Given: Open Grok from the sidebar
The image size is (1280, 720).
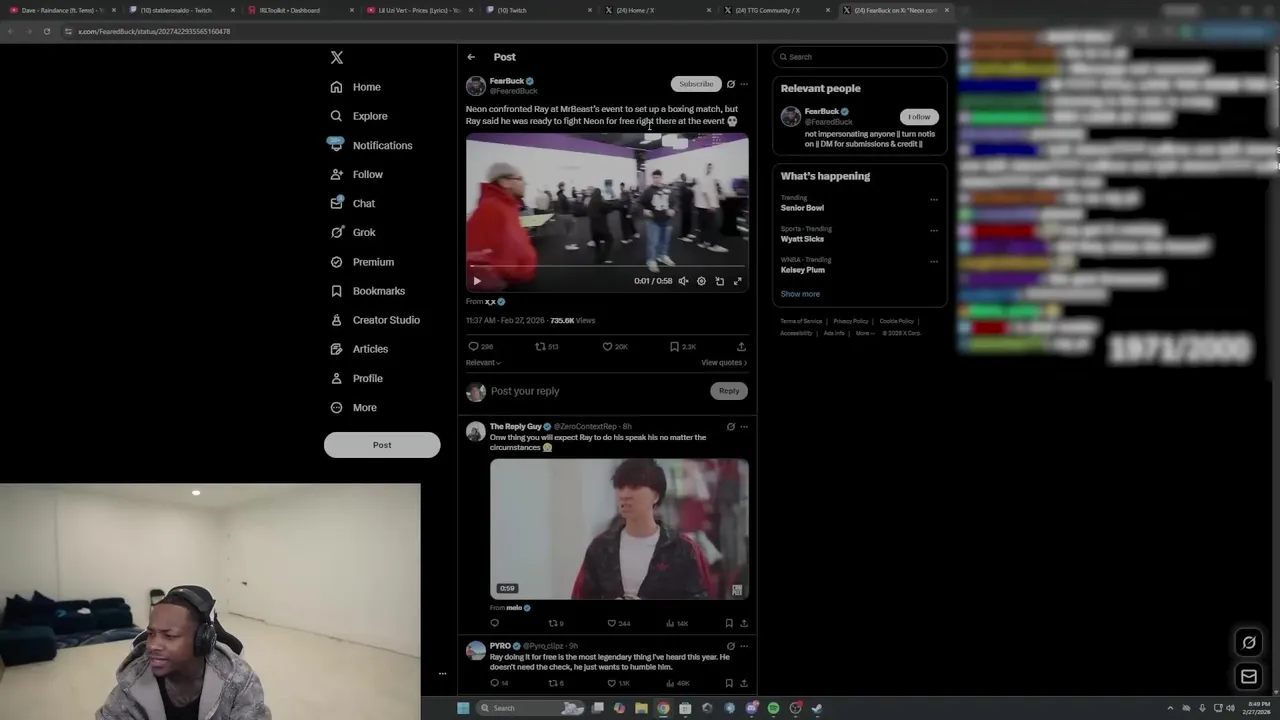Looking at the screenshot, I should (353, 232).
